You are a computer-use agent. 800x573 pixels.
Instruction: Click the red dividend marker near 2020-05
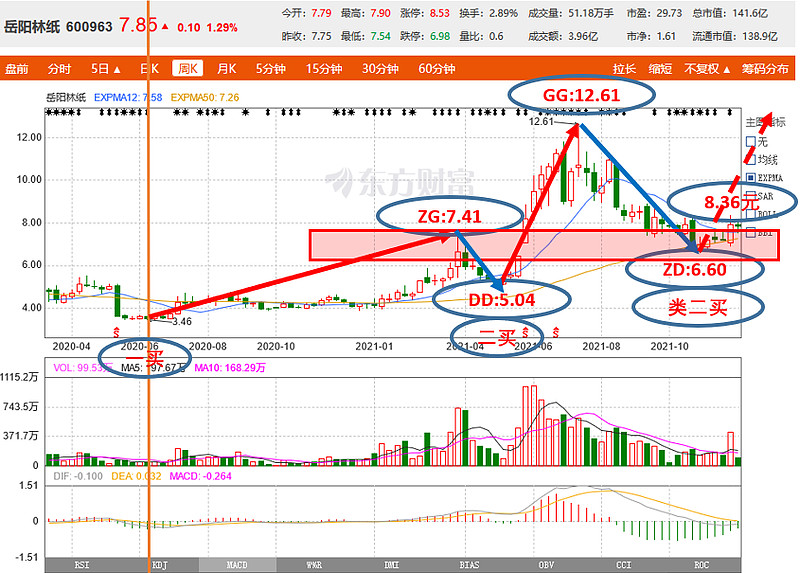[116, 332]
